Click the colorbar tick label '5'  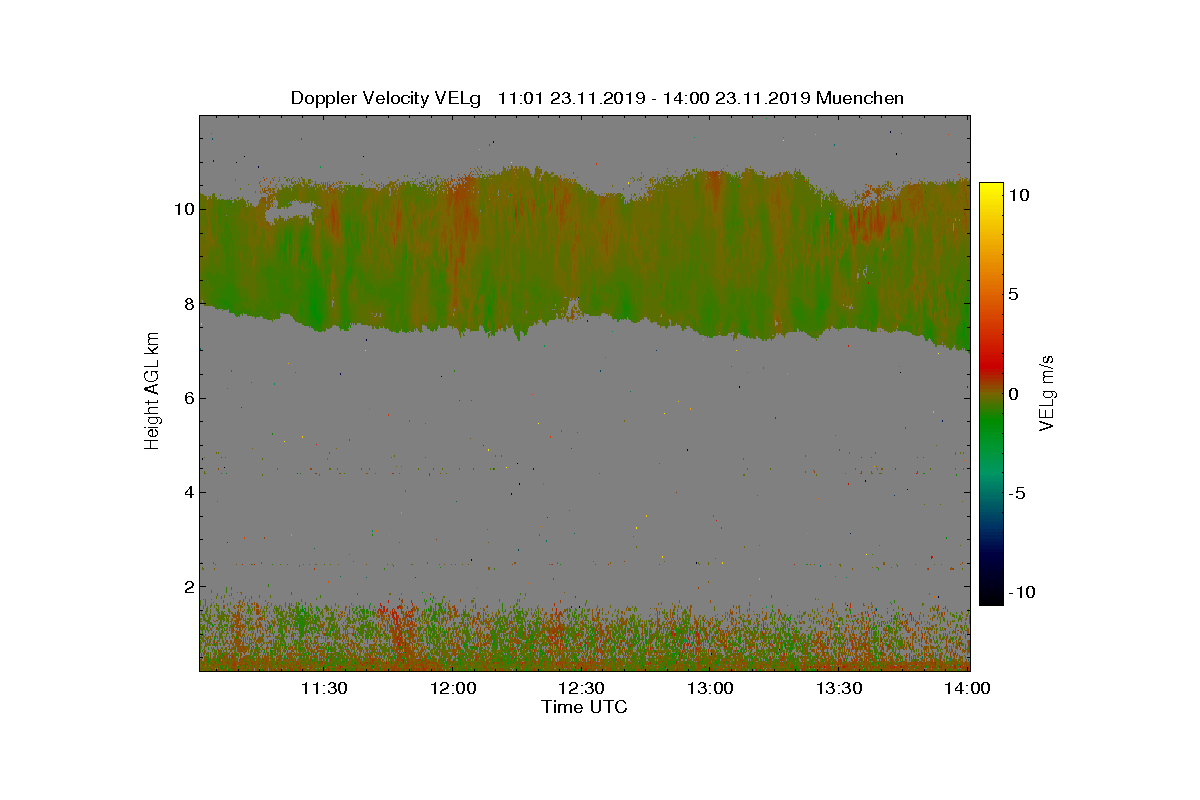(x=1012, y=295)
